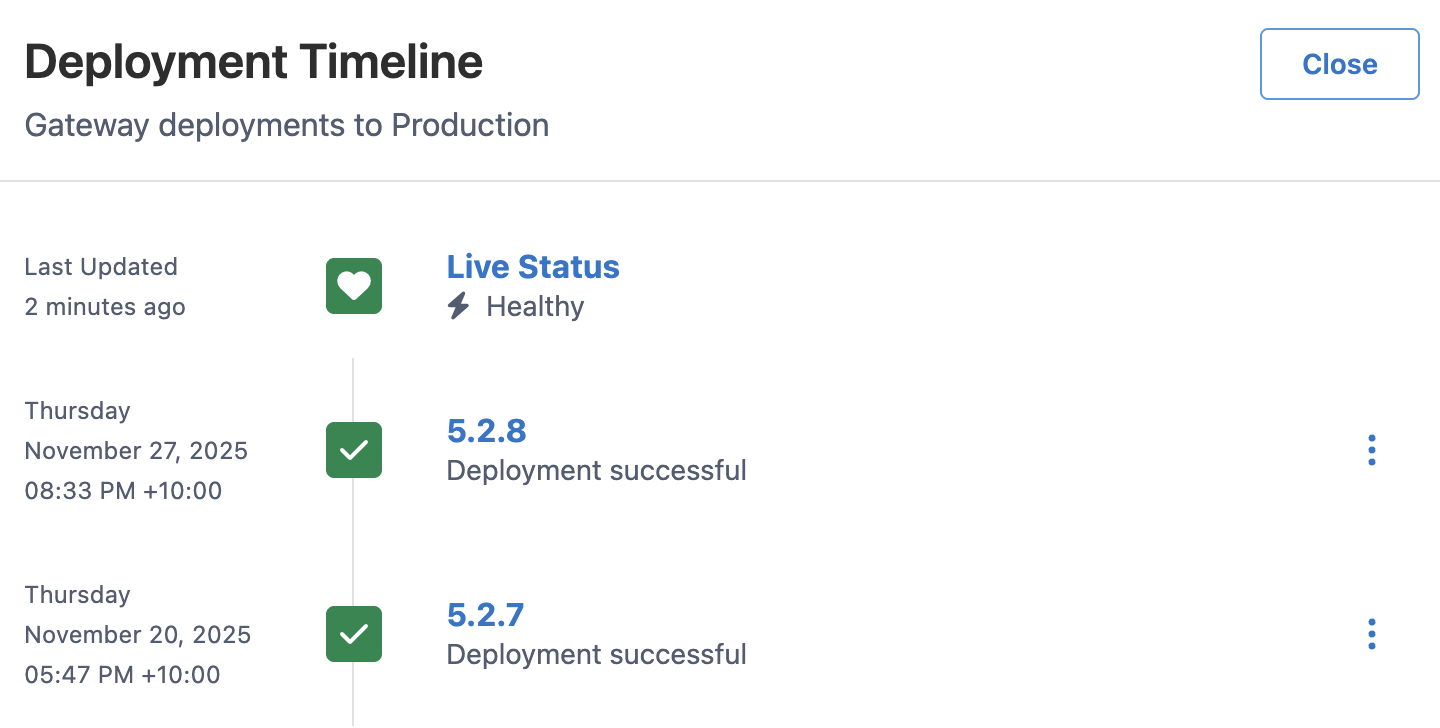Click the Healthy status label text
The width and height of the screenshot is (1440, 728).
[x=534, y=307]
